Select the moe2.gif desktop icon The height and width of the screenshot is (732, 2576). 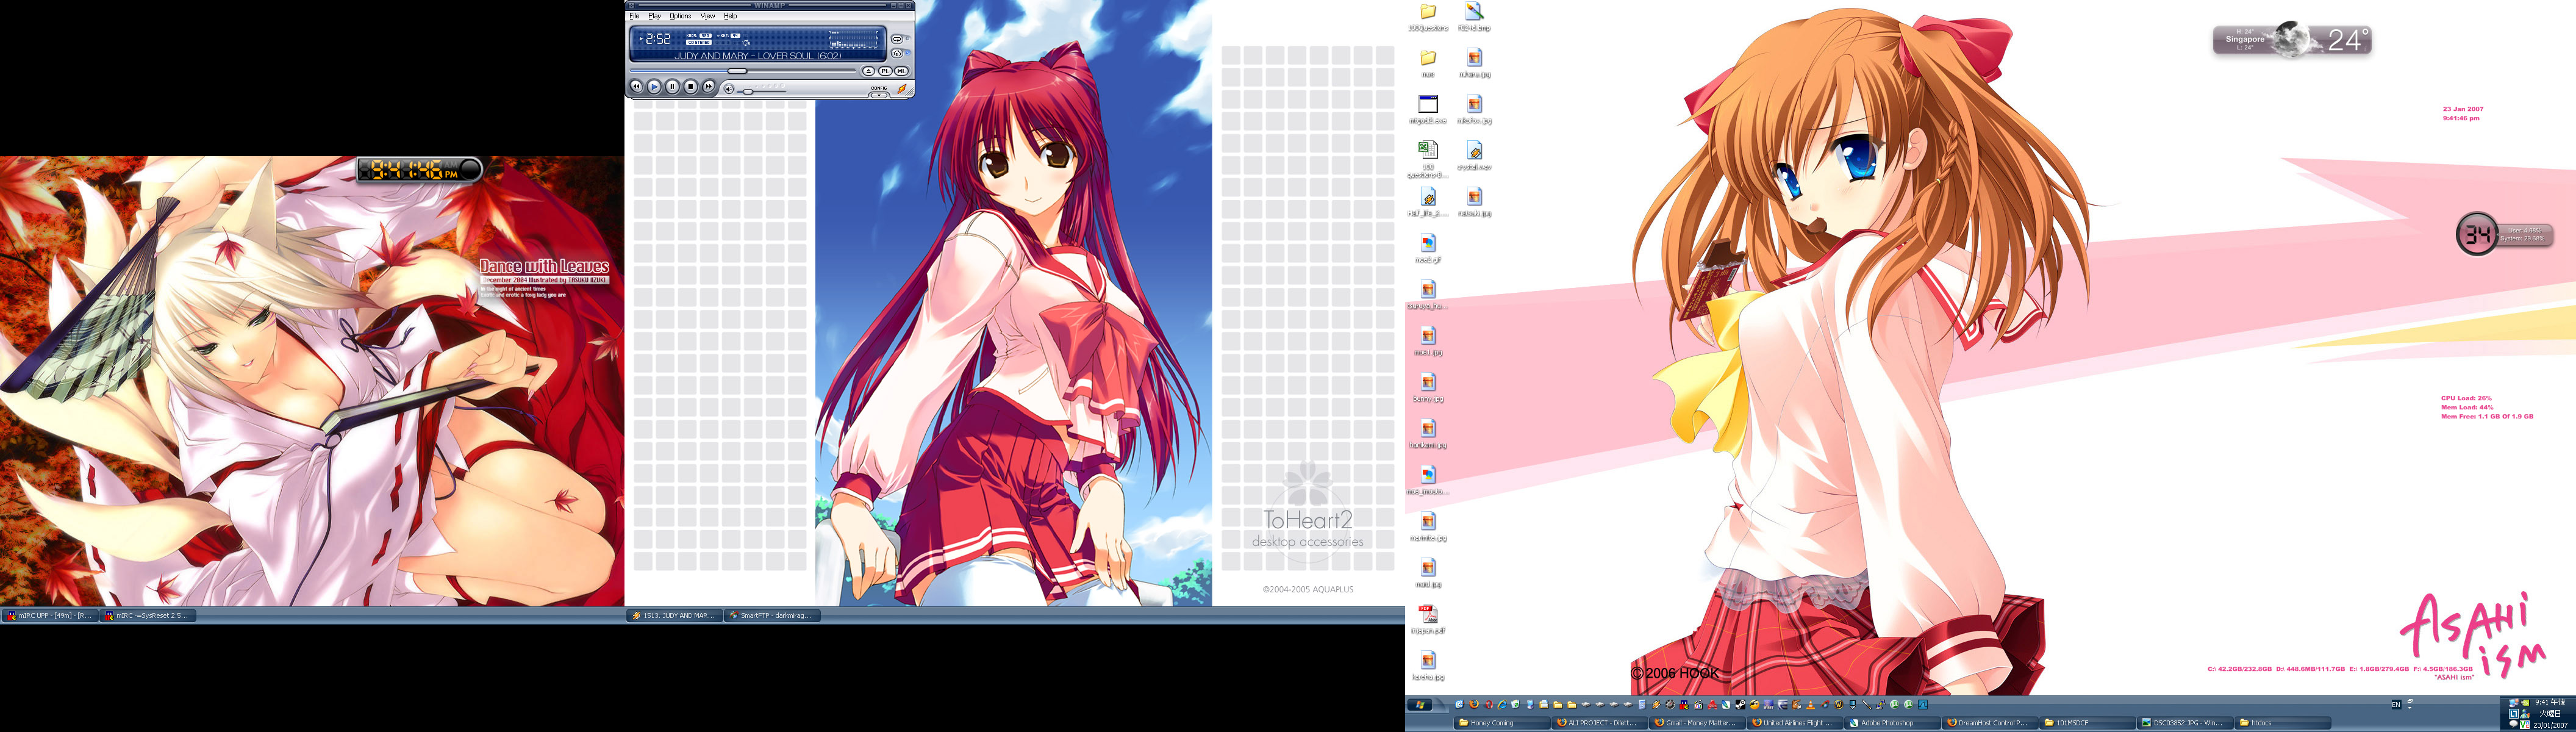[1428, 248]
